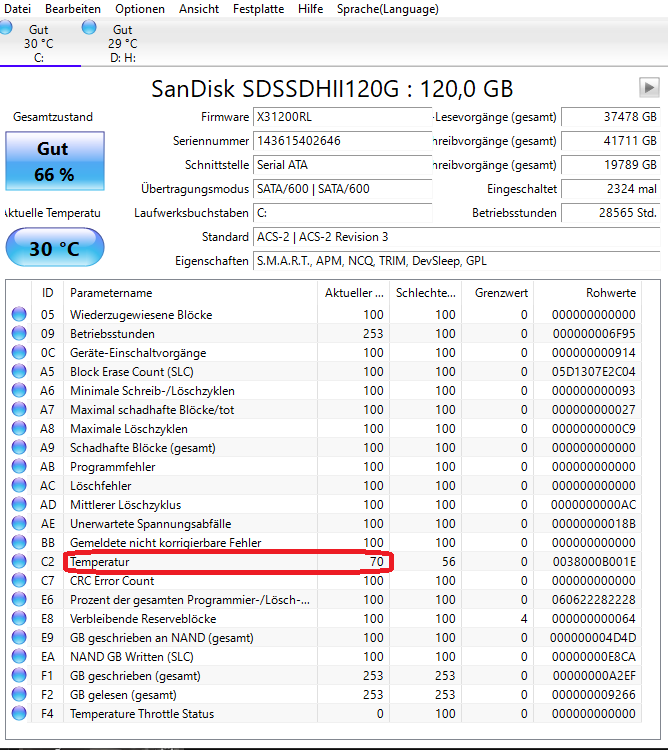Image resolution: width=668 pixels, height=750 pixels.
Task: Open the Optionen menu
Action: (140, 9)
